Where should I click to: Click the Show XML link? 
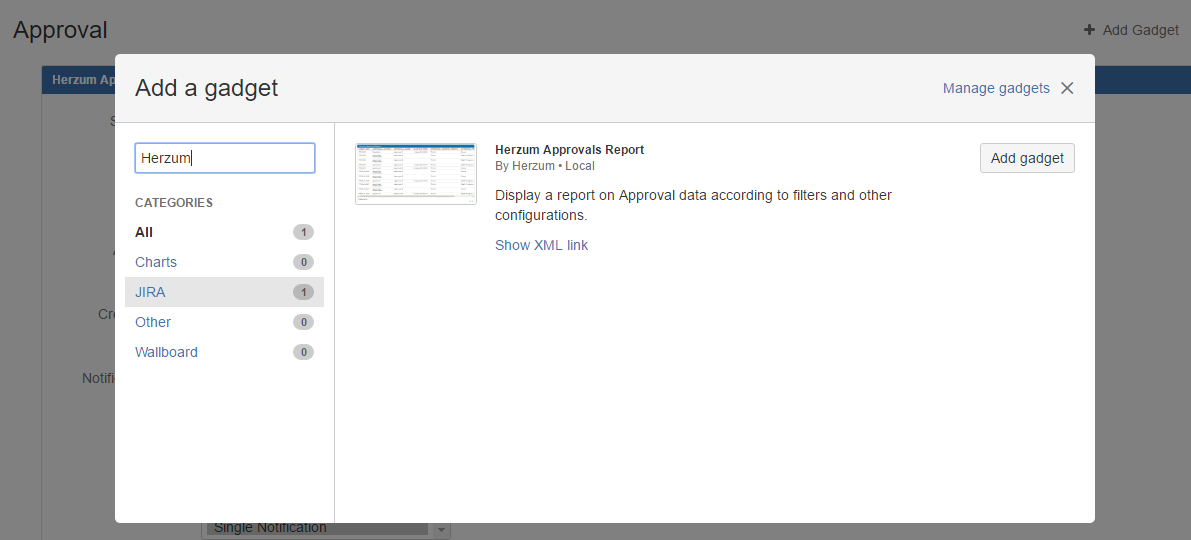[x=541, y=245]
